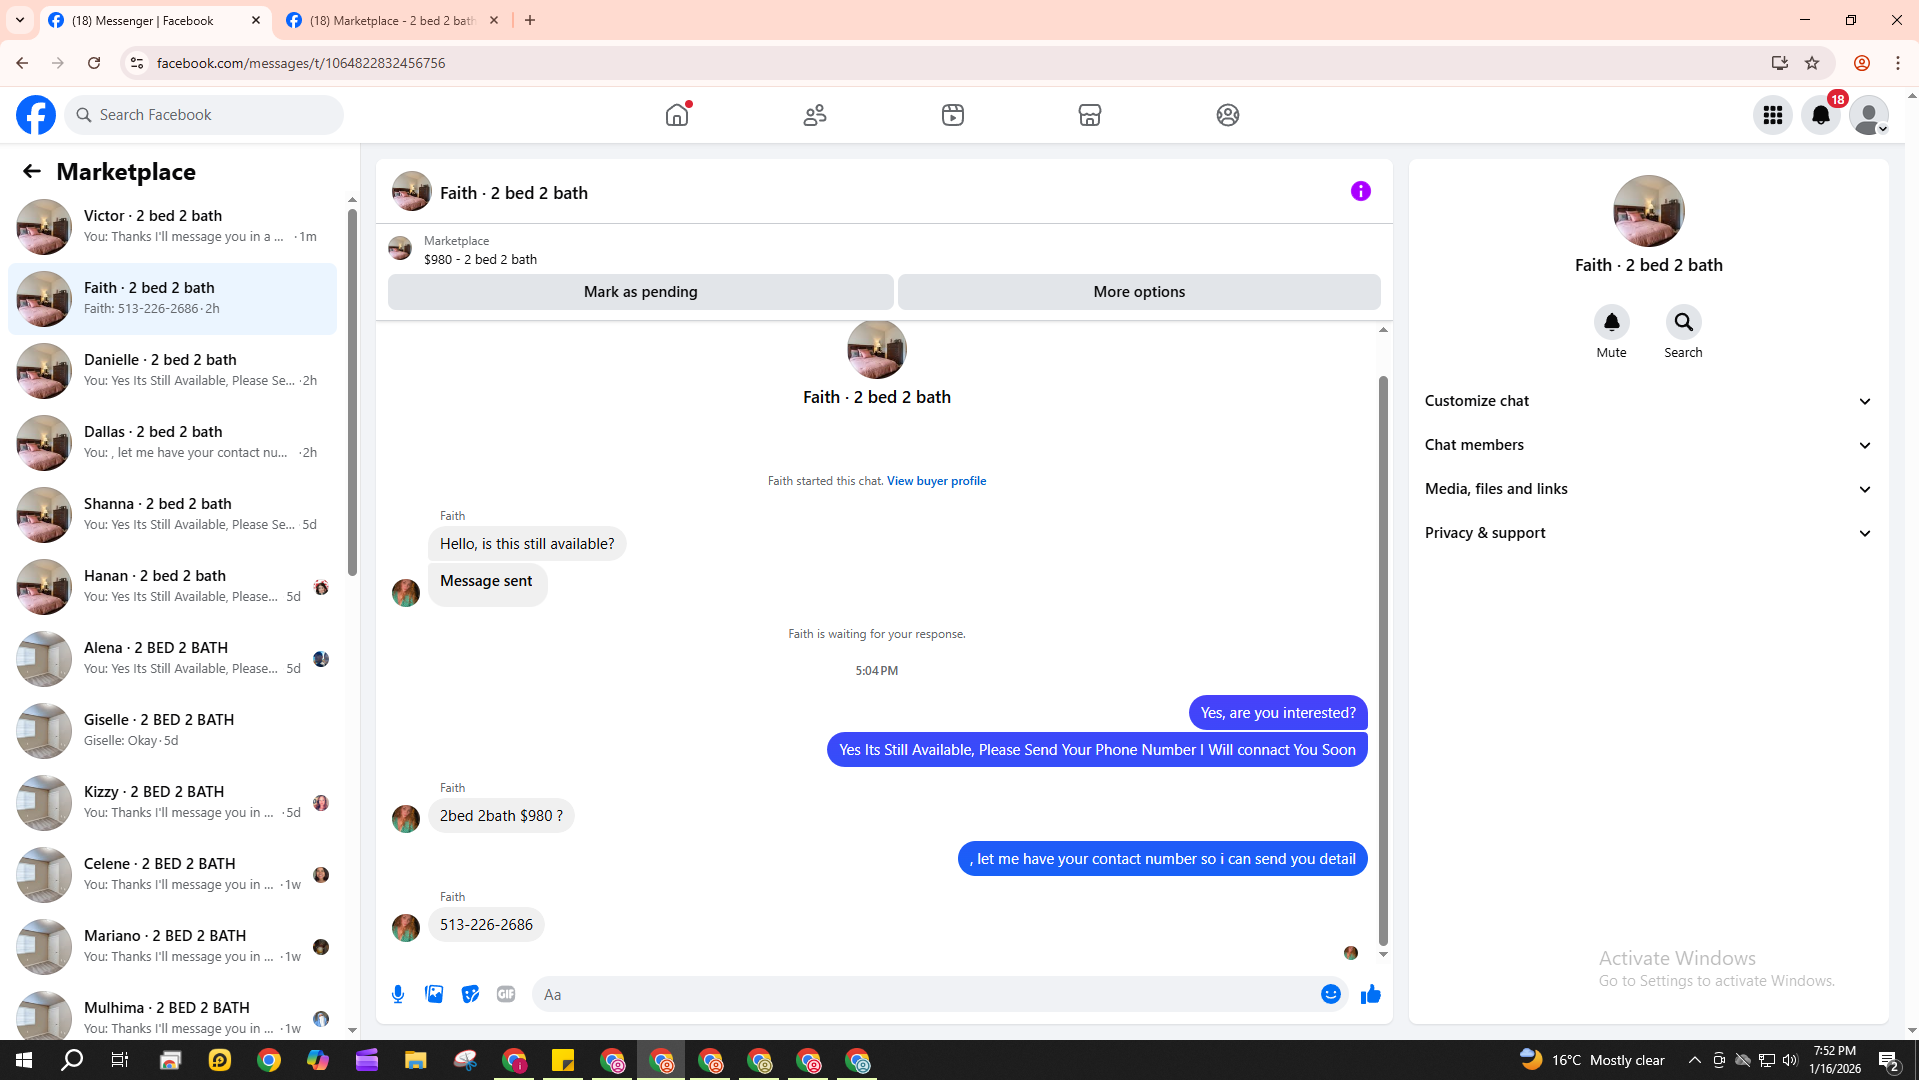This screenshot has width=1919, height=1080.
Task: Open View buyer profile link
Action: click(936, 481)
